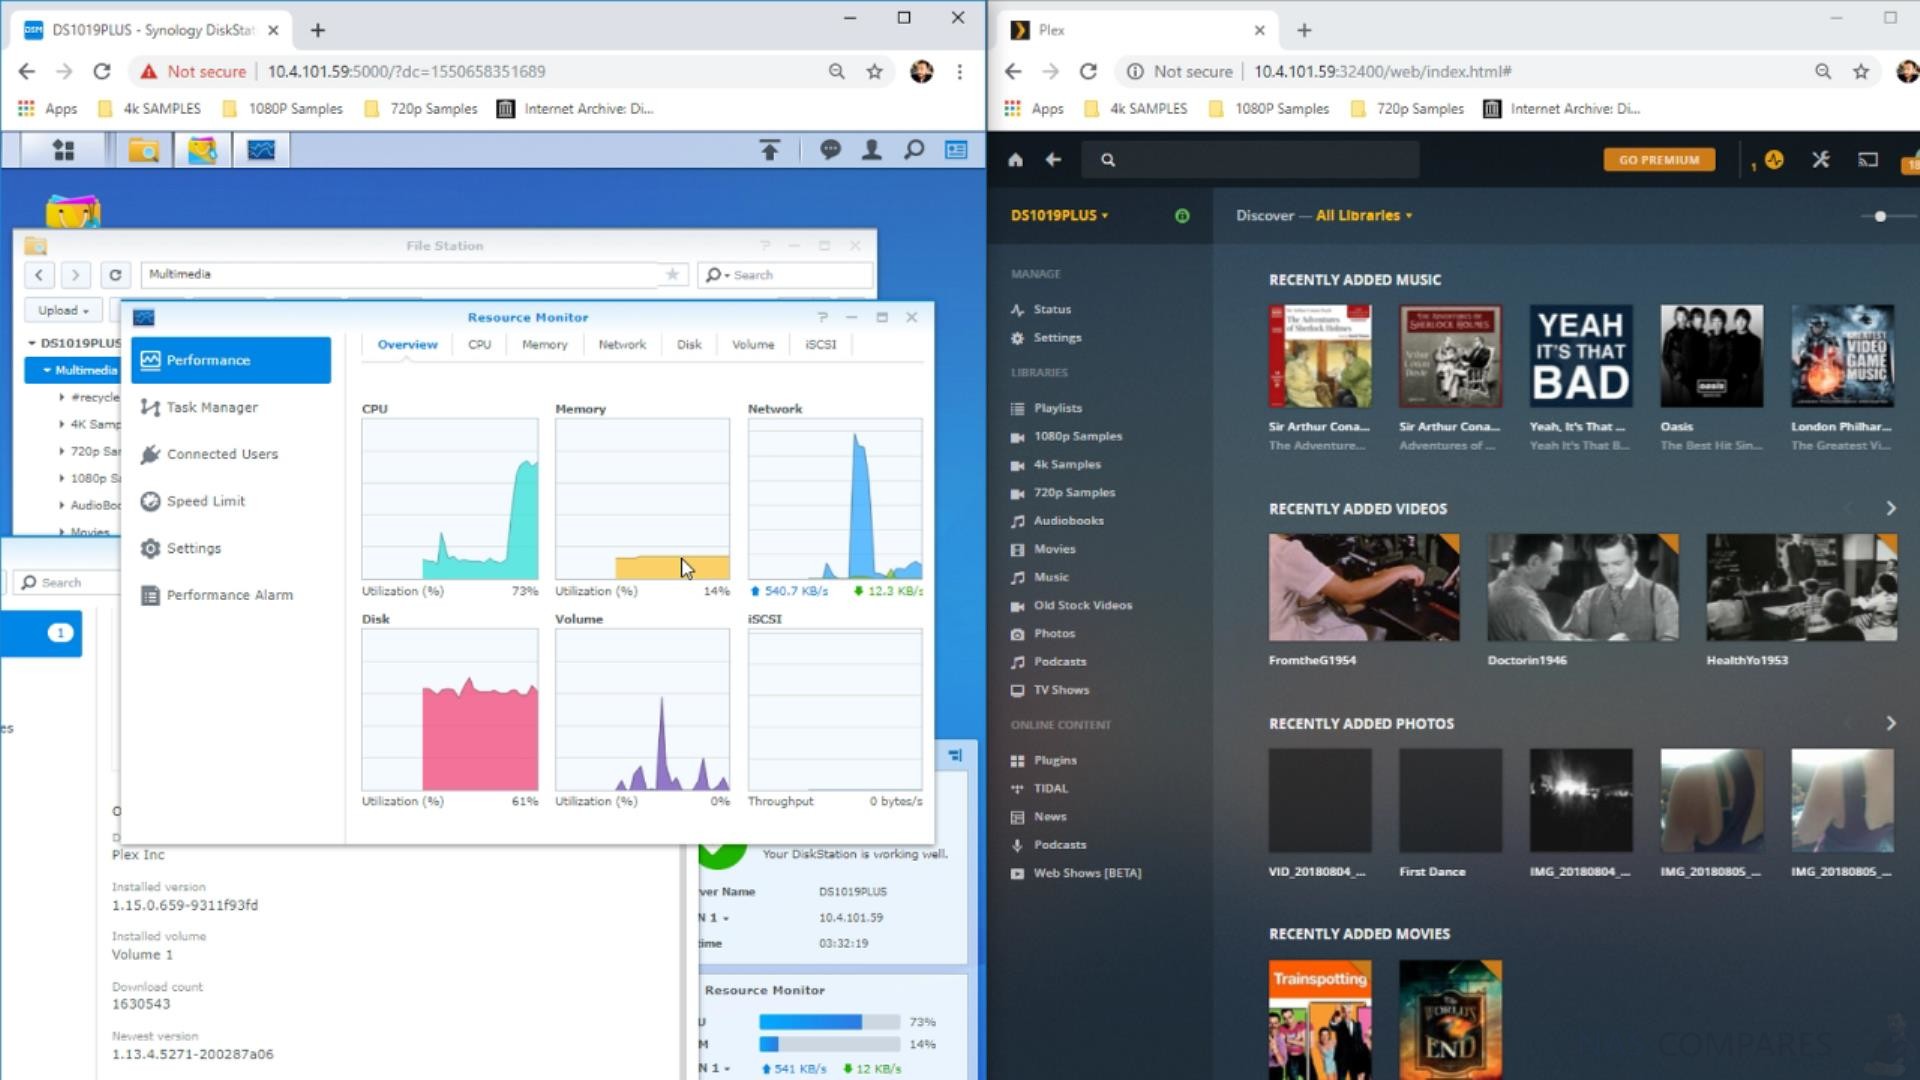Click DSM search magnifier icon
Viewport: 1920px width, 1080px height.
[914, 150]
